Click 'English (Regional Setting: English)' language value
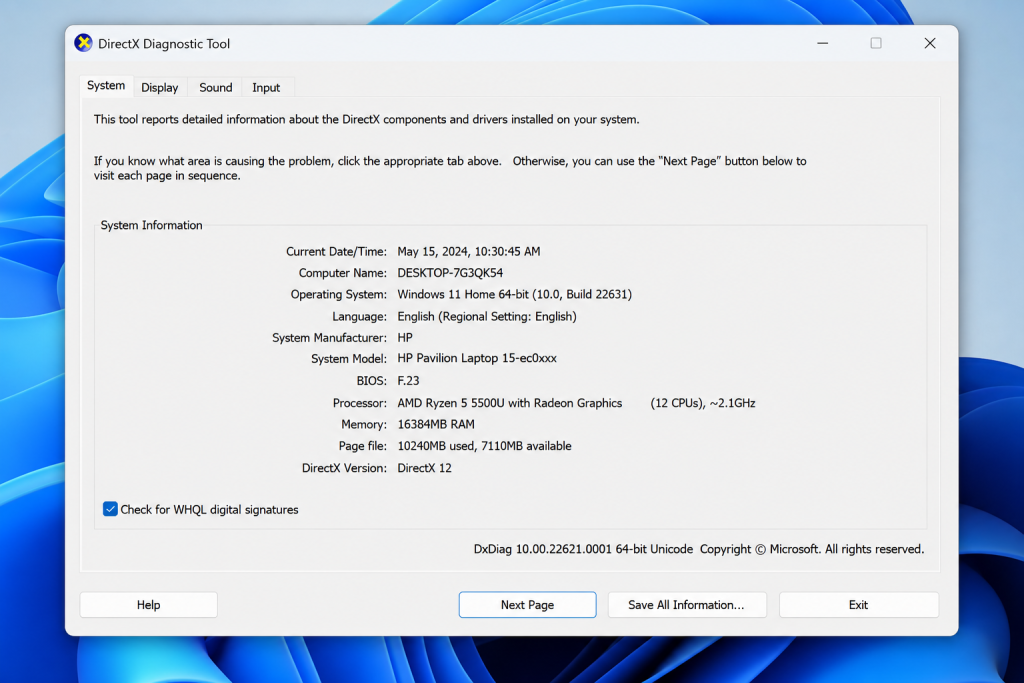Image resolution: width=1024 pixels, height=683 pixels. coord(487,317)
